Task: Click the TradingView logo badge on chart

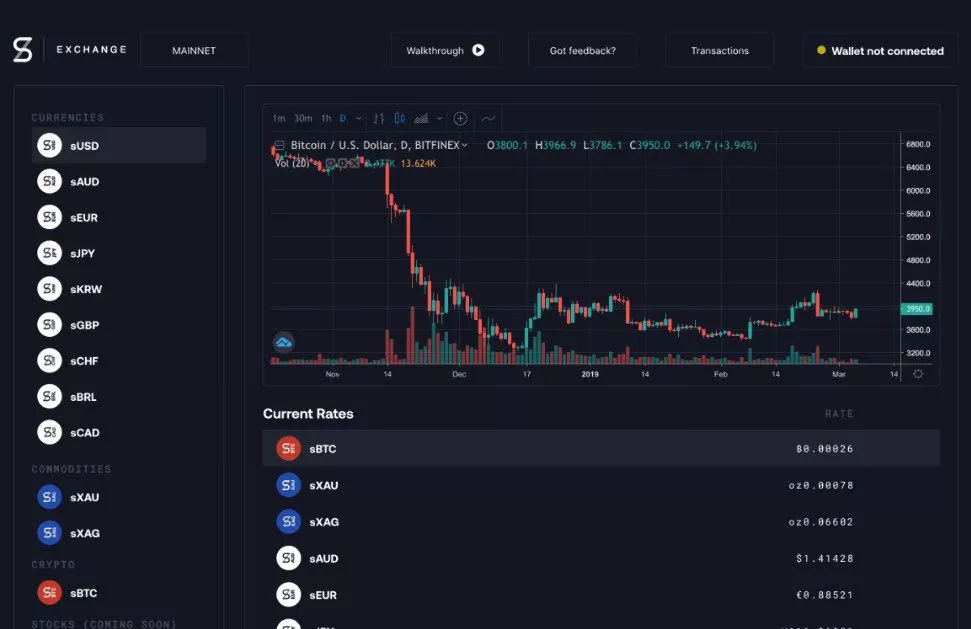Action: click(x=284, y=343)
